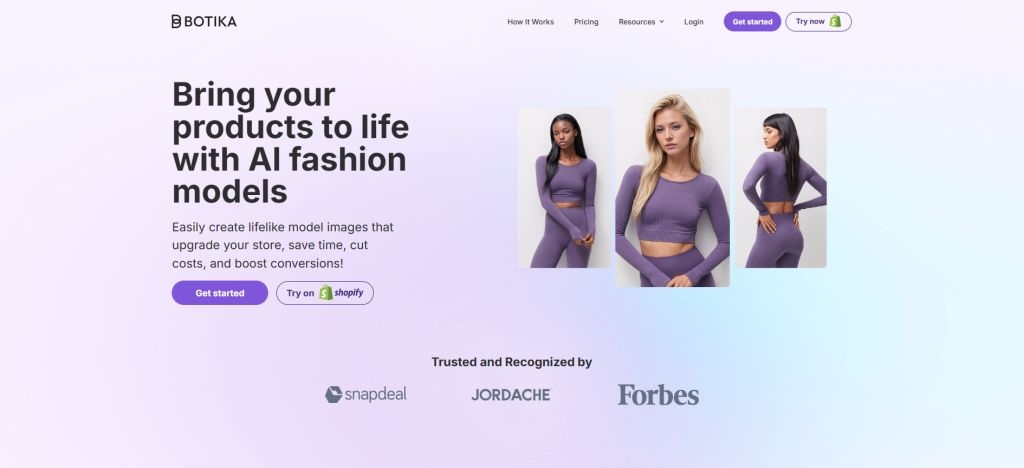This screenshot has height=468, width=1024.
Task: Click the Botika logo icon
Action: coord(176,22)
